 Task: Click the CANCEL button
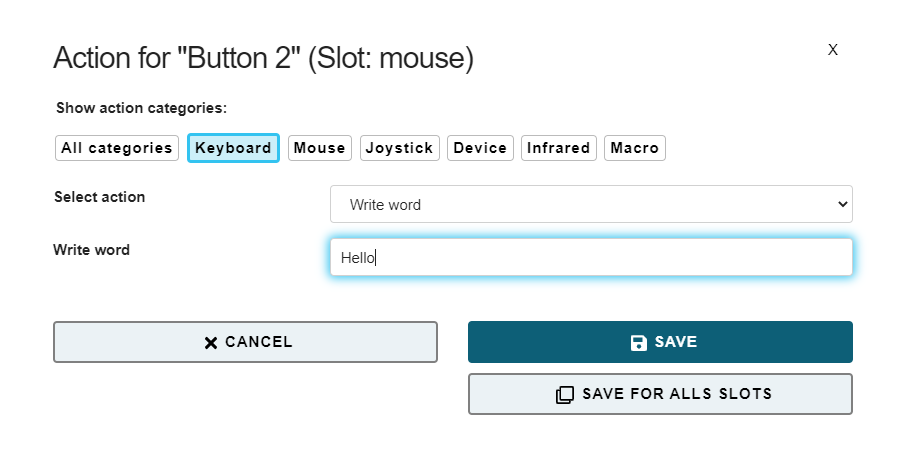pos(246,342)
